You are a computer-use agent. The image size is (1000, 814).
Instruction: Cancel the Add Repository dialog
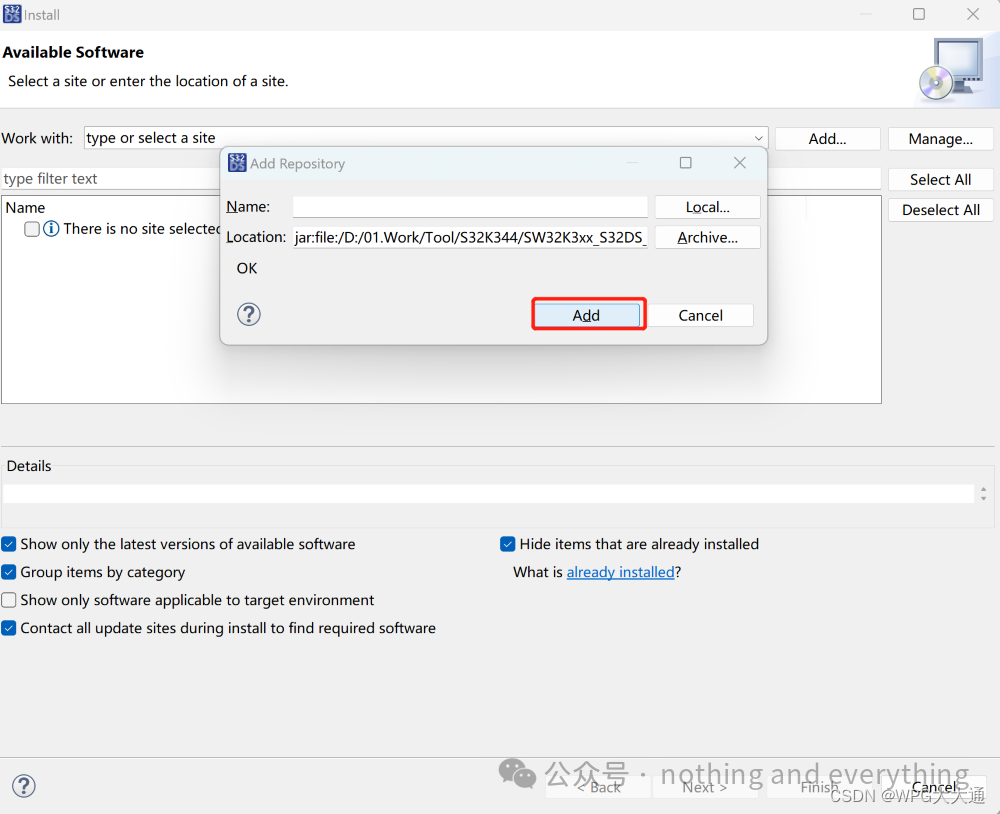700,315
